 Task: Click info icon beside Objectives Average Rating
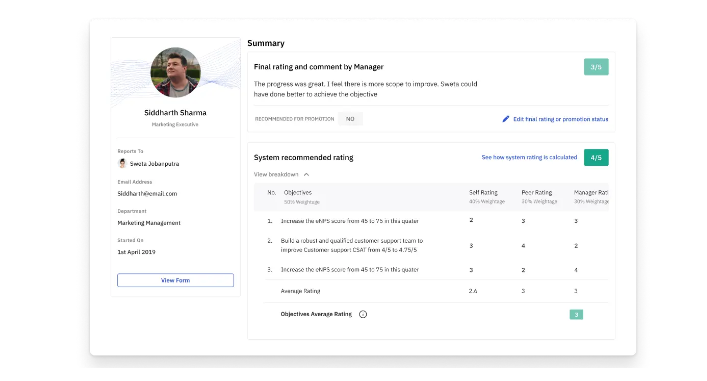coord(363,314)
